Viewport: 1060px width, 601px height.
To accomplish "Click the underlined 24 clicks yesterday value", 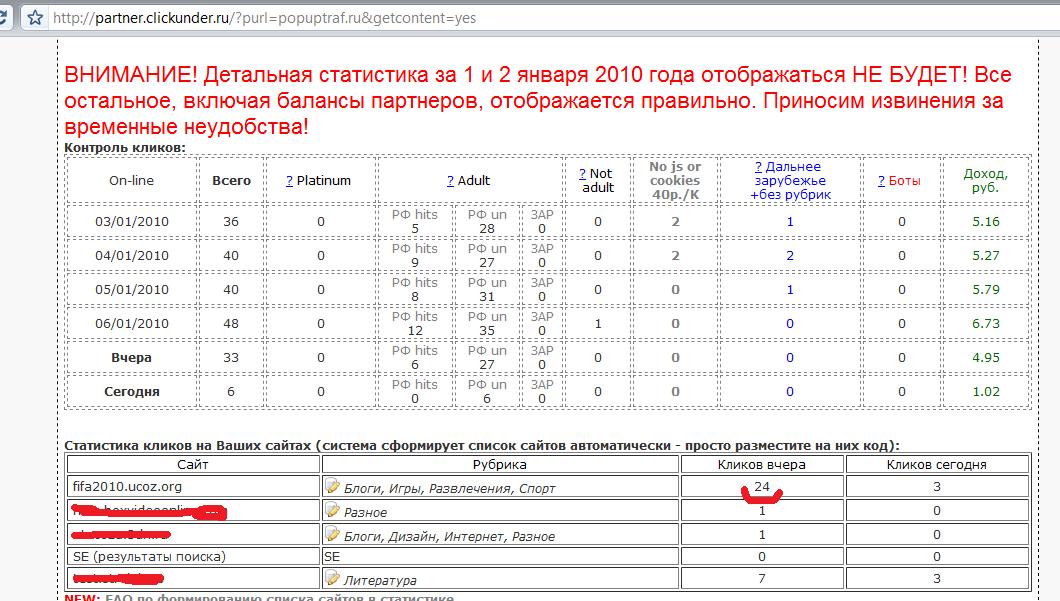I will point(762,487).
